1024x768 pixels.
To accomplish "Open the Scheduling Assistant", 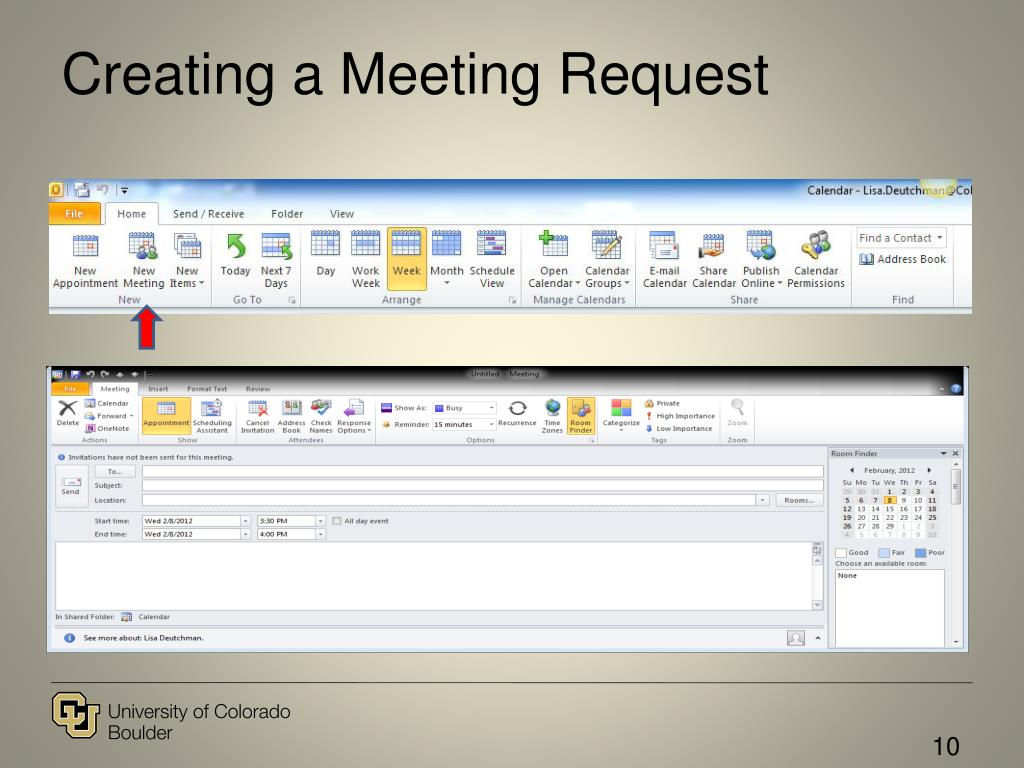I will tap(212, 417).
